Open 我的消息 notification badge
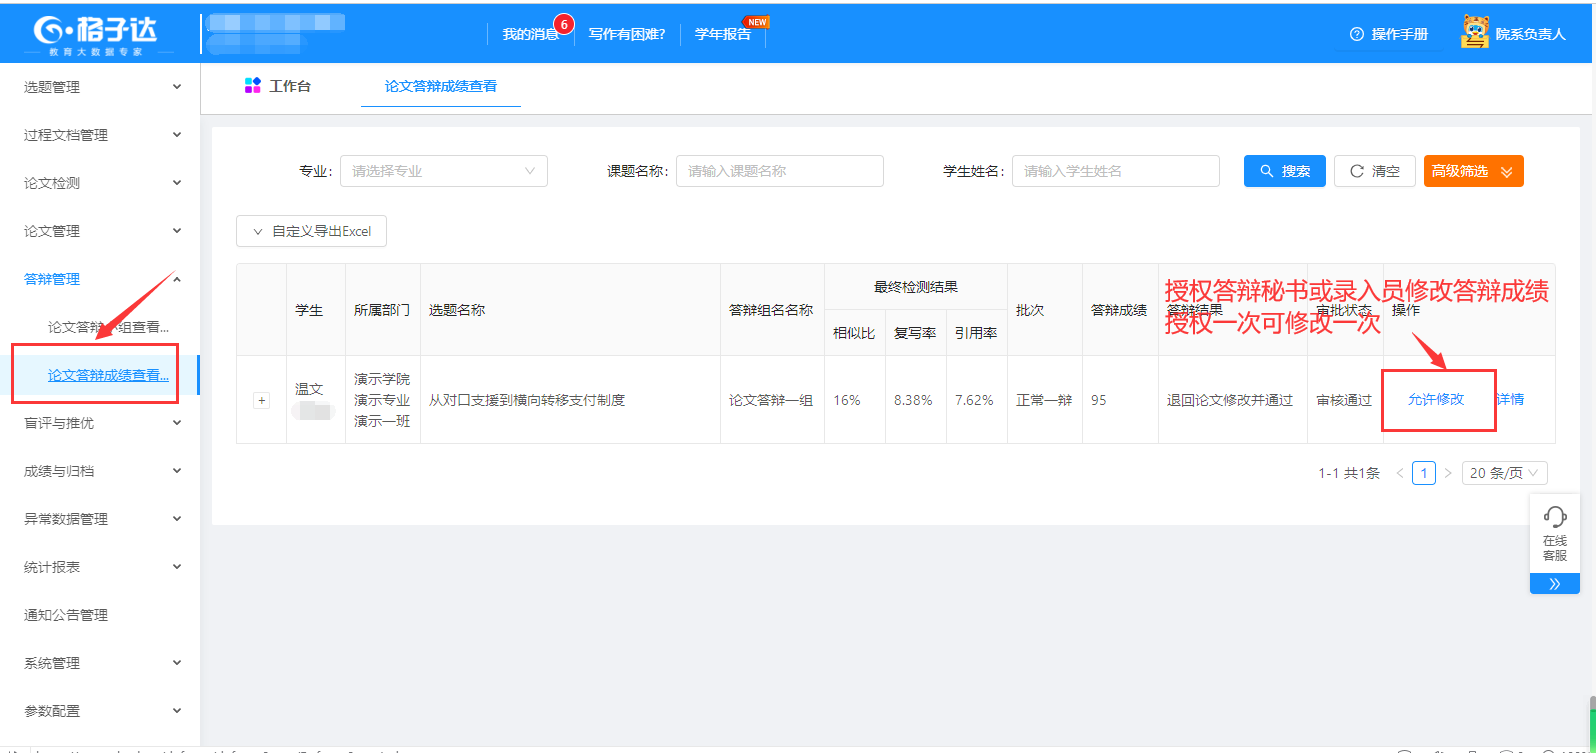 563,24
